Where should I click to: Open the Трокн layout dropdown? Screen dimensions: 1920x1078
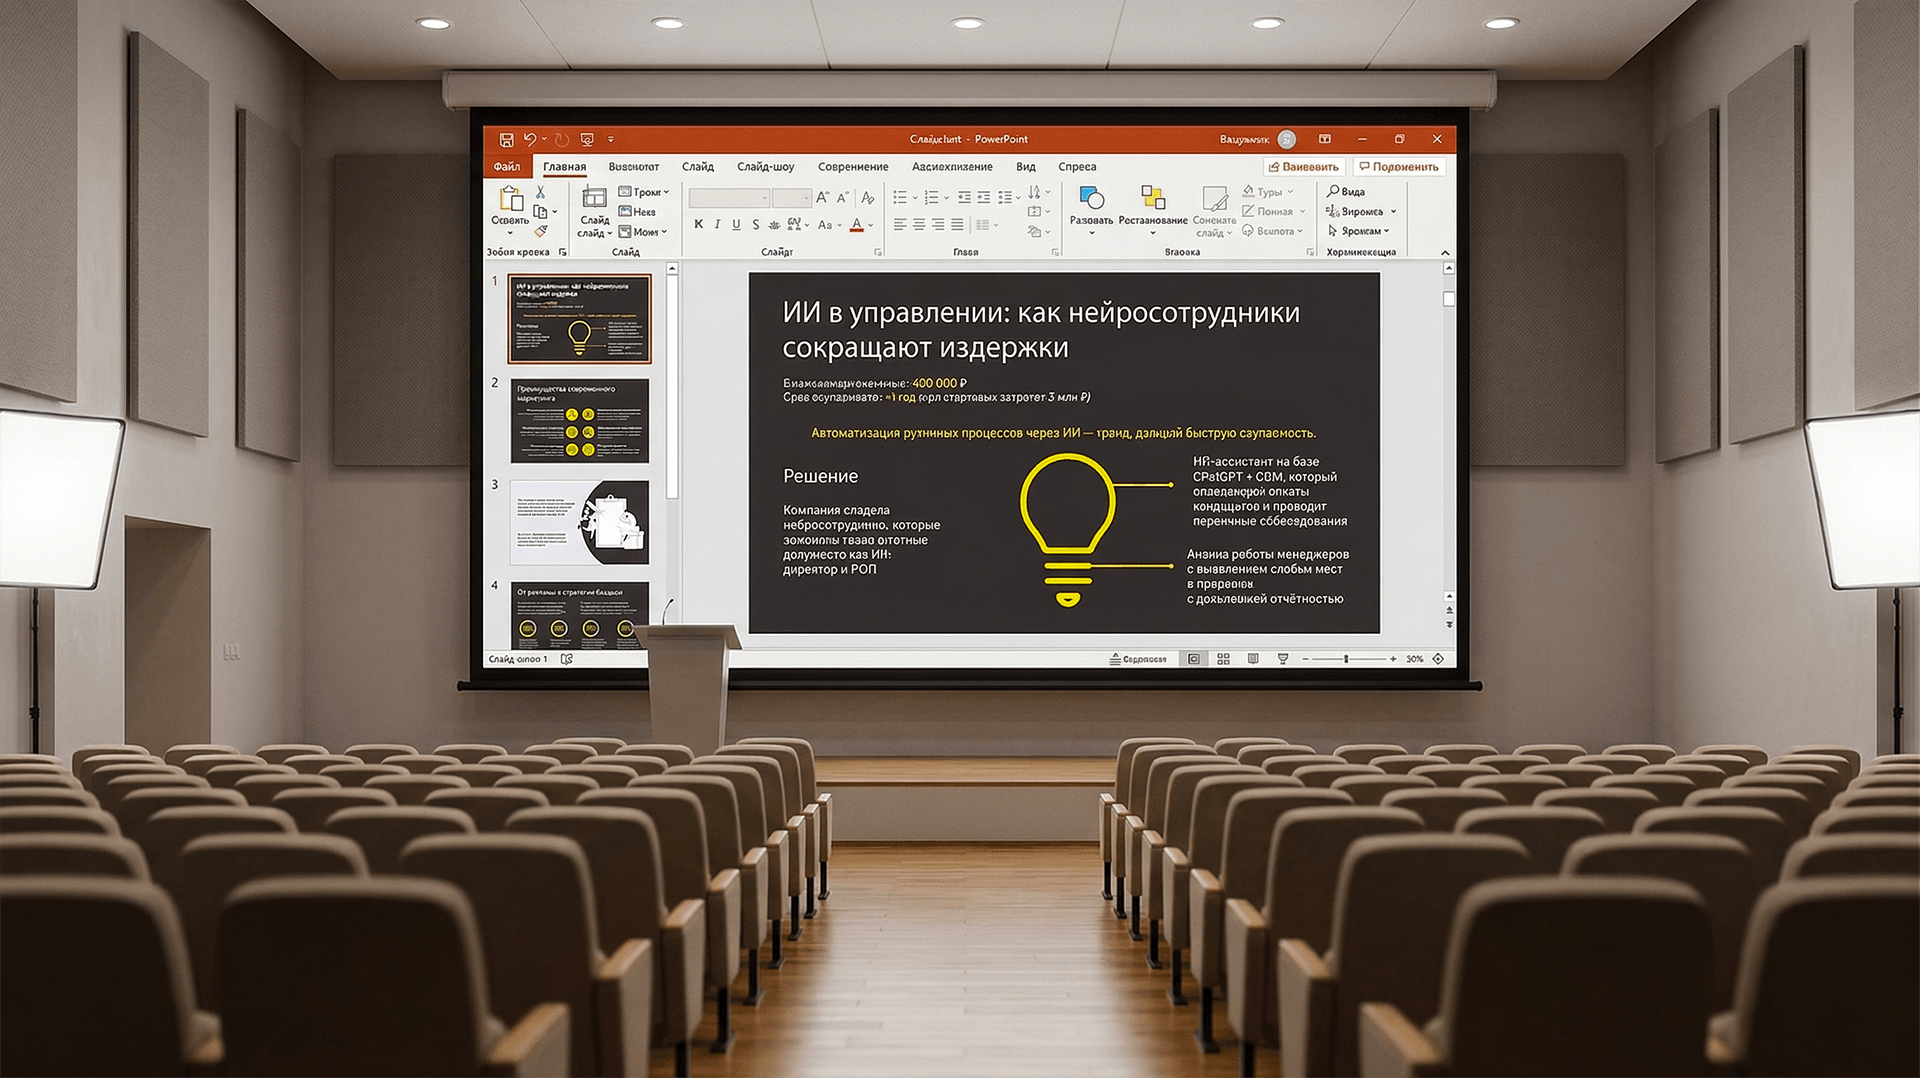point(643,192)
